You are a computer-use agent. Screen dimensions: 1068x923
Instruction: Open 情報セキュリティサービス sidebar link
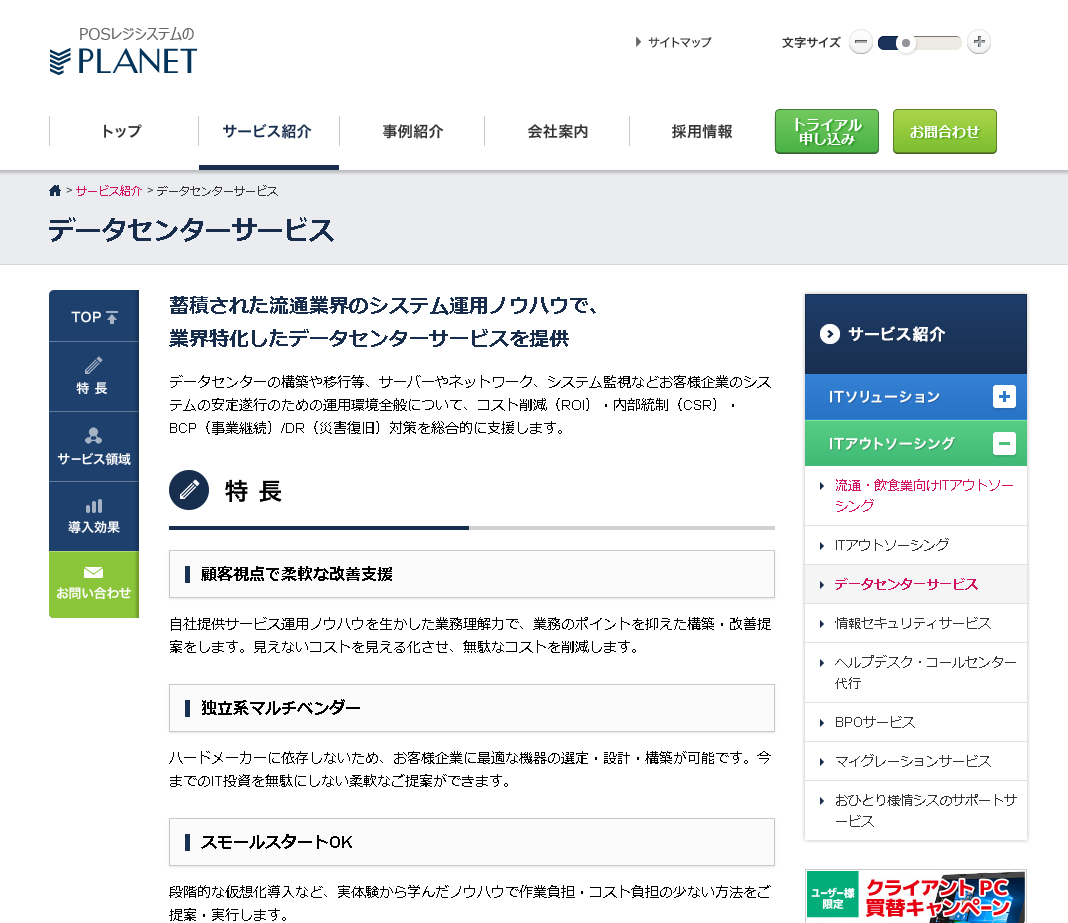(x=912, y=623)
